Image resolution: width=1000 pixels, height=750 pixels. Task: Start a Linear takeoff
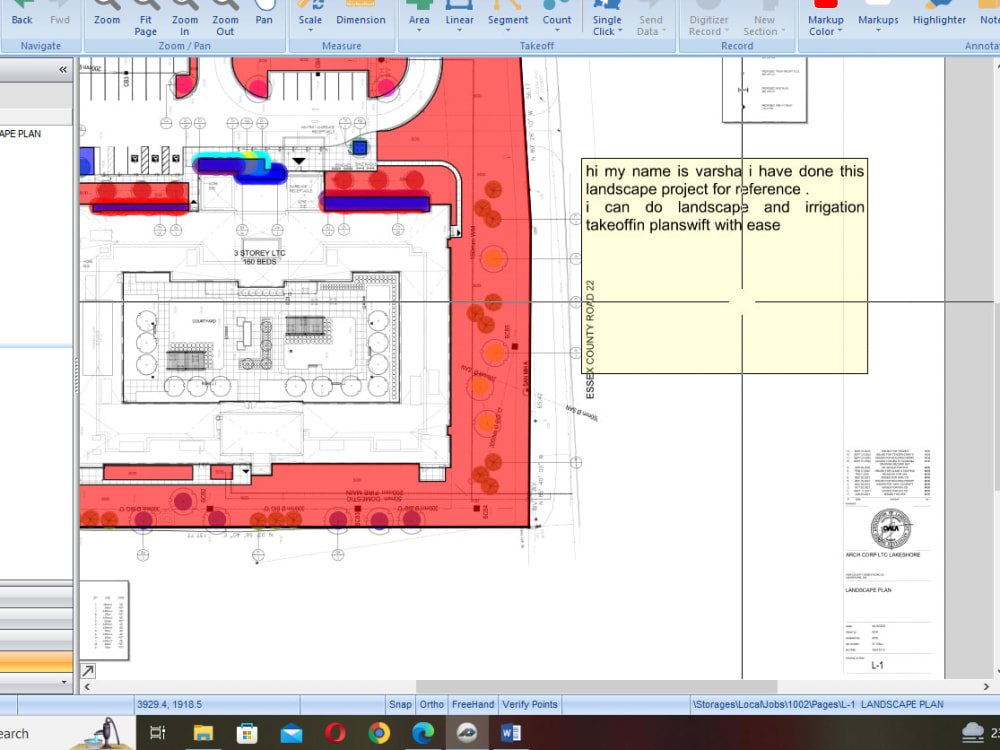(459, 17)
